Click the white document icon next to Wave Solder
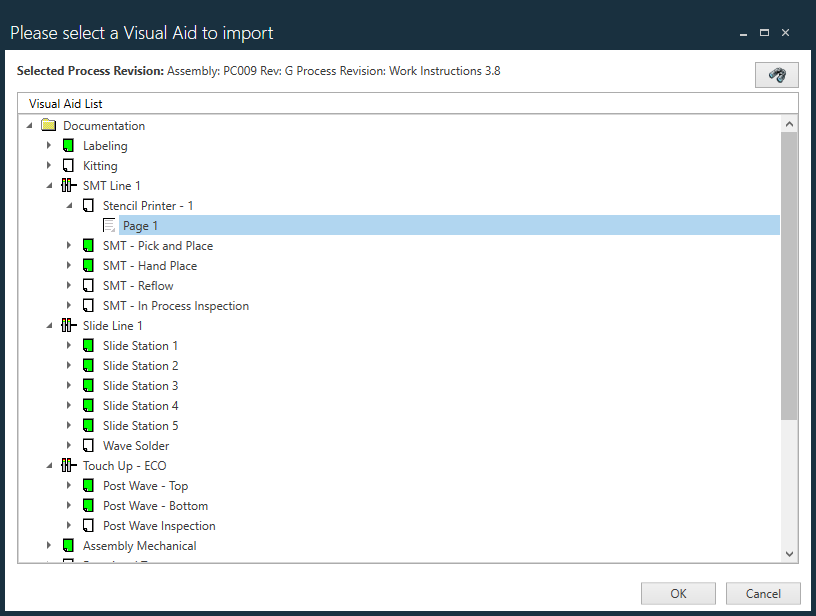Viewport: 816px width, 616px height. point(87,445)
